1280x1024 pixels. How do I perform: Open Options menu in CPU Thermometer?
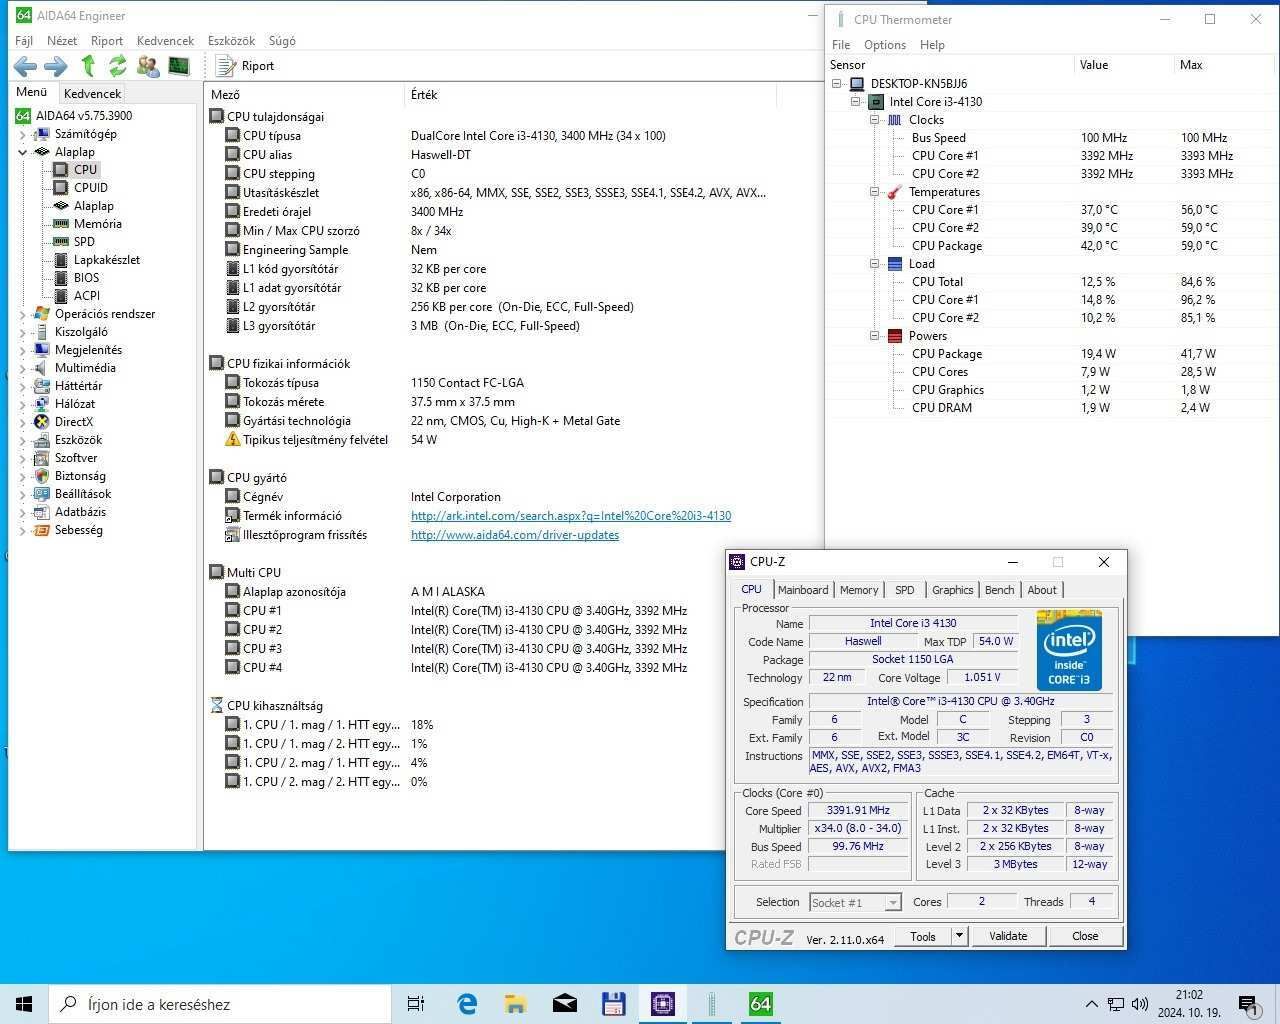pos(885,45)
